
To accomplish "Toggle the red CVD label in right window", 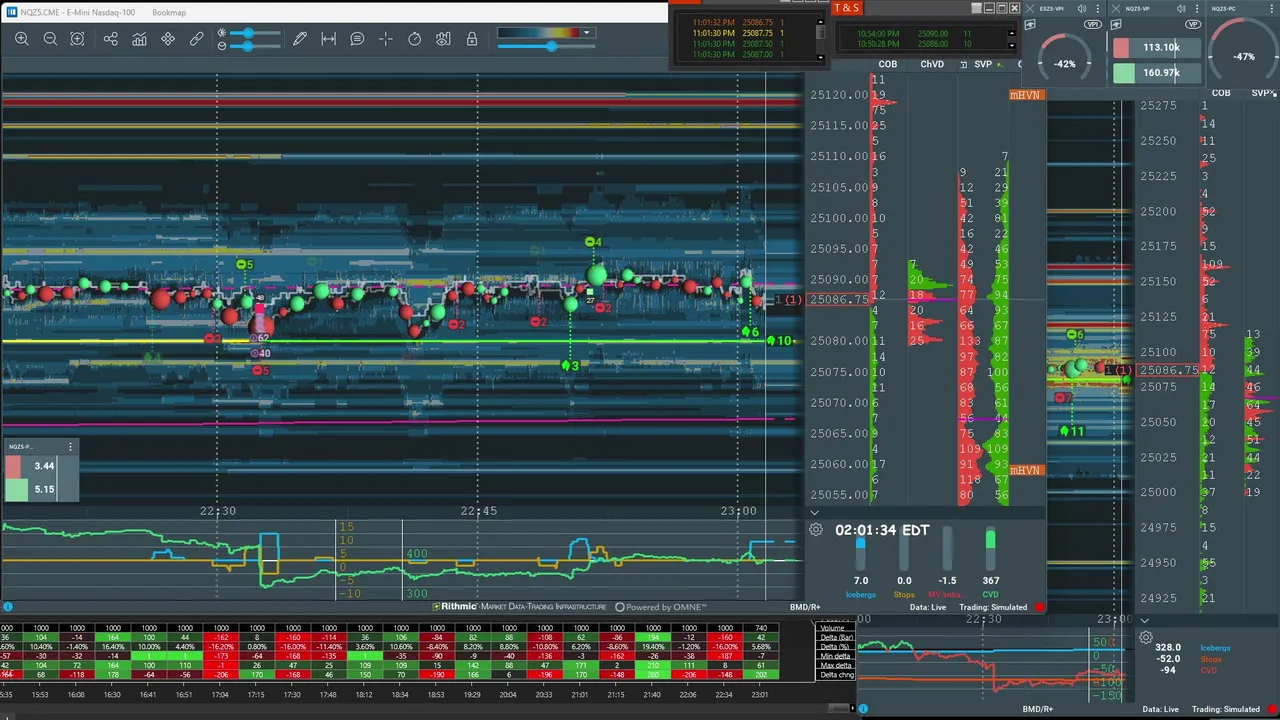I will [x=1209, y=670].
